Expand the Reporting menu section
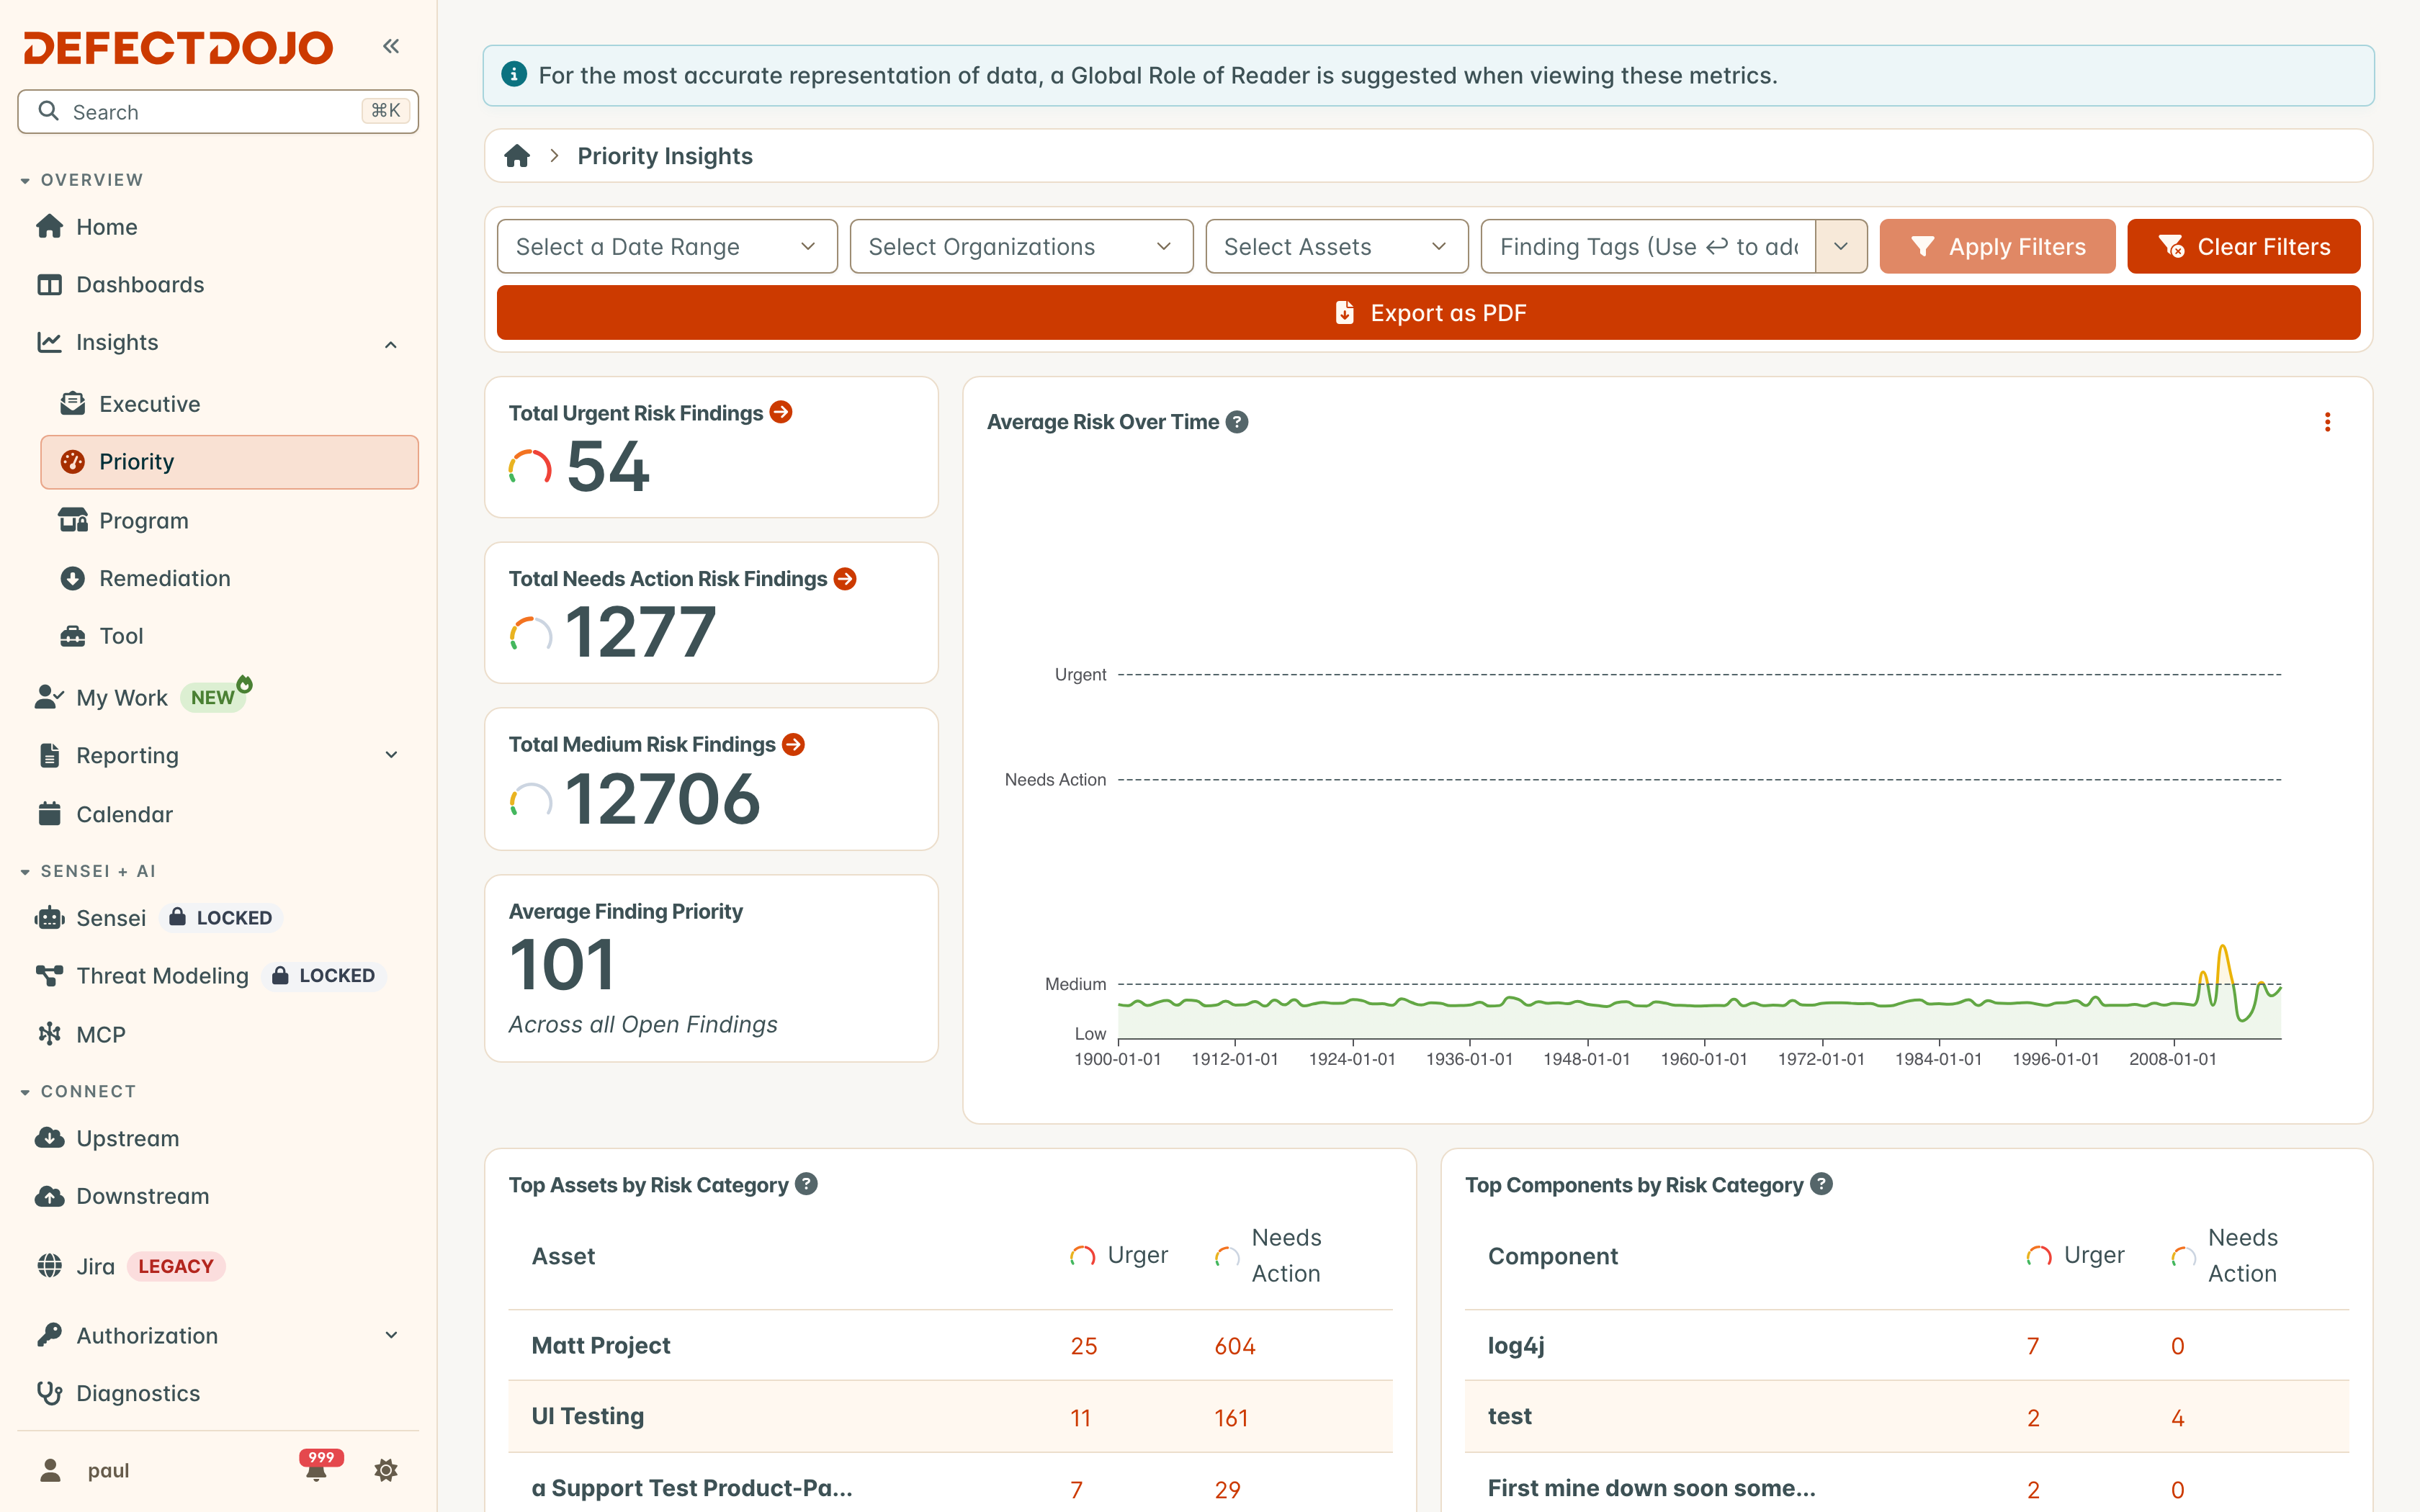The height and width of the screenshot is (1512, 2420). 391,756
